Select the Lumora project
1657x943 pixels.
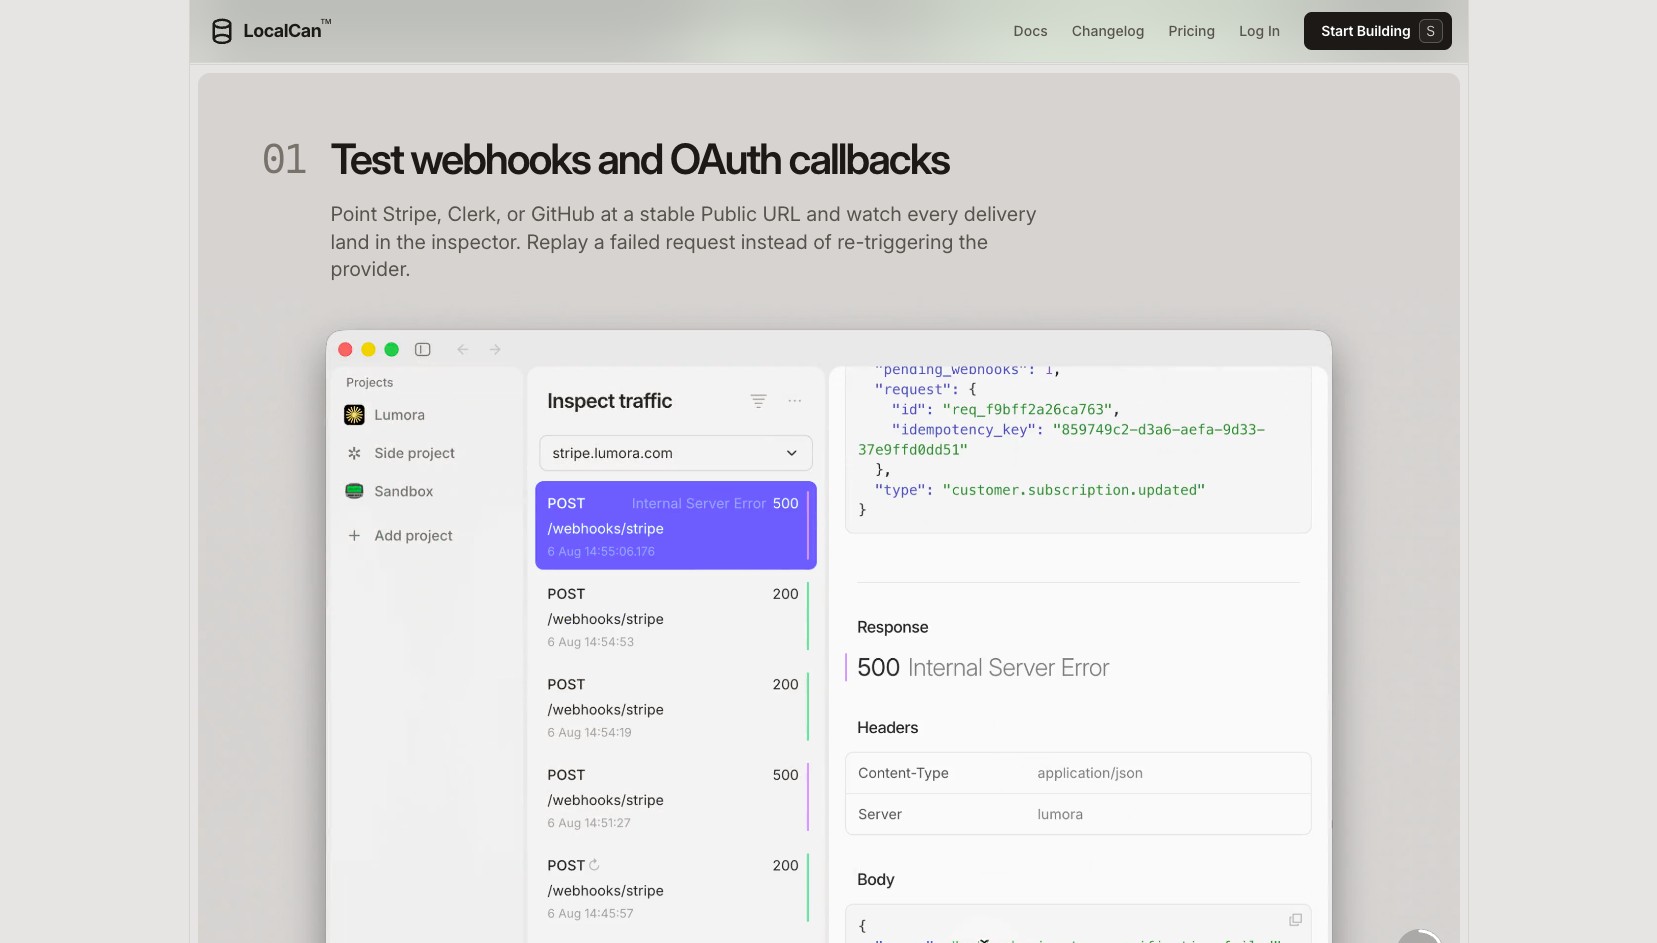[399, 415]
